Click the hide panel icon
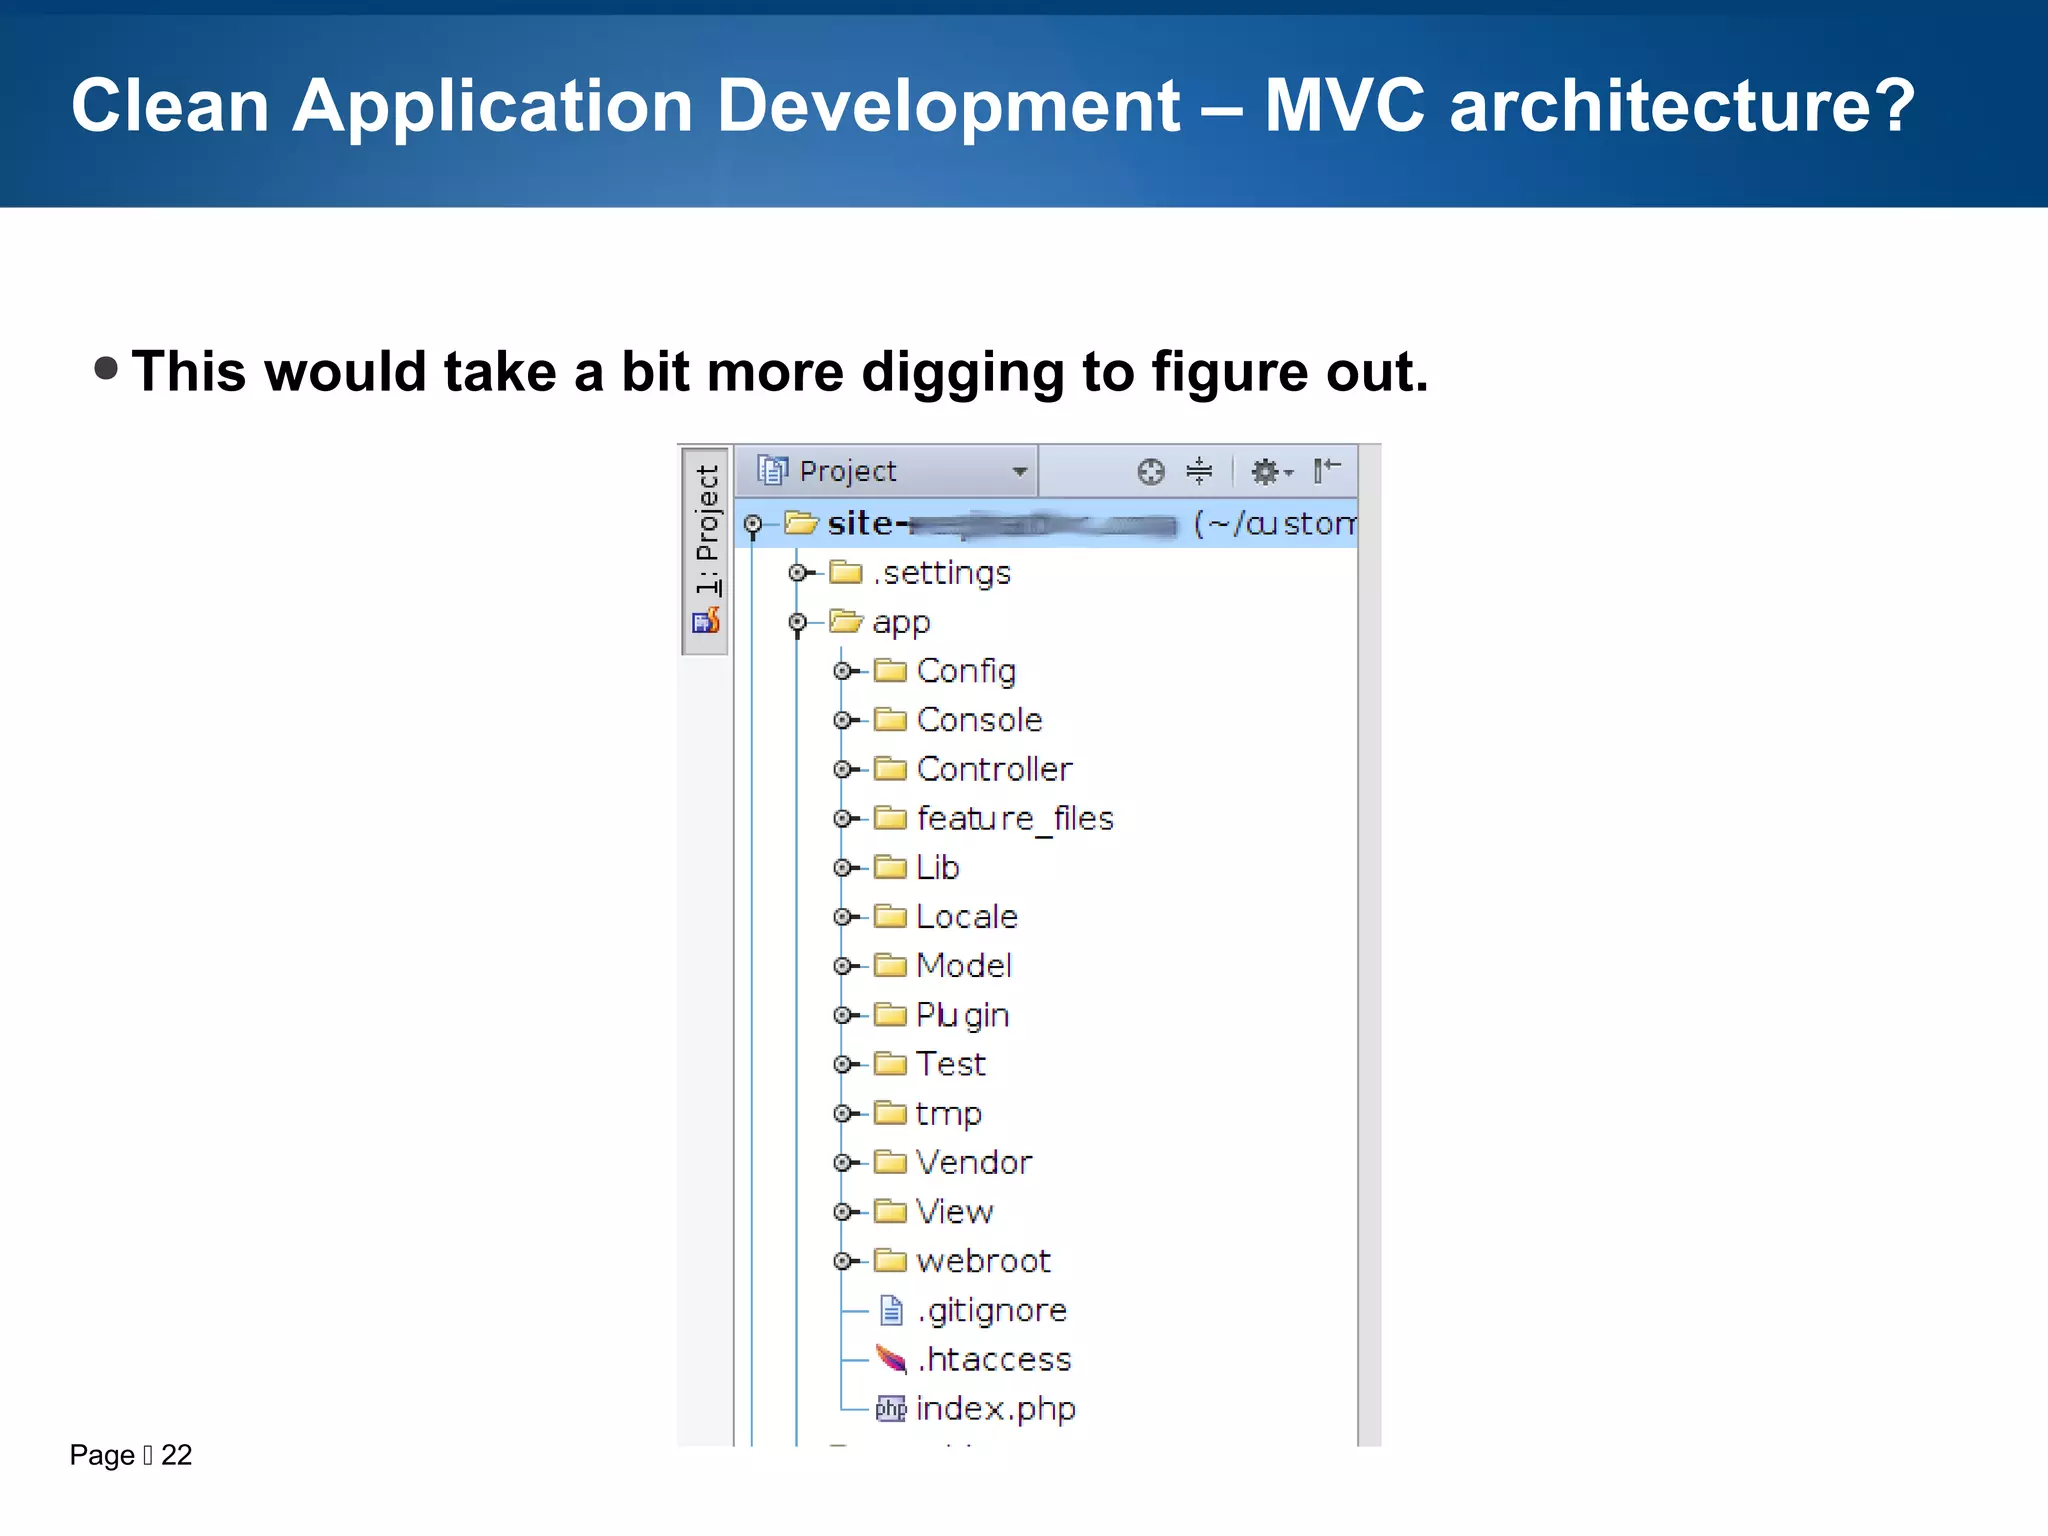The width and height of the screenshot is (2048, 1536). click(x=1327, y=470)
